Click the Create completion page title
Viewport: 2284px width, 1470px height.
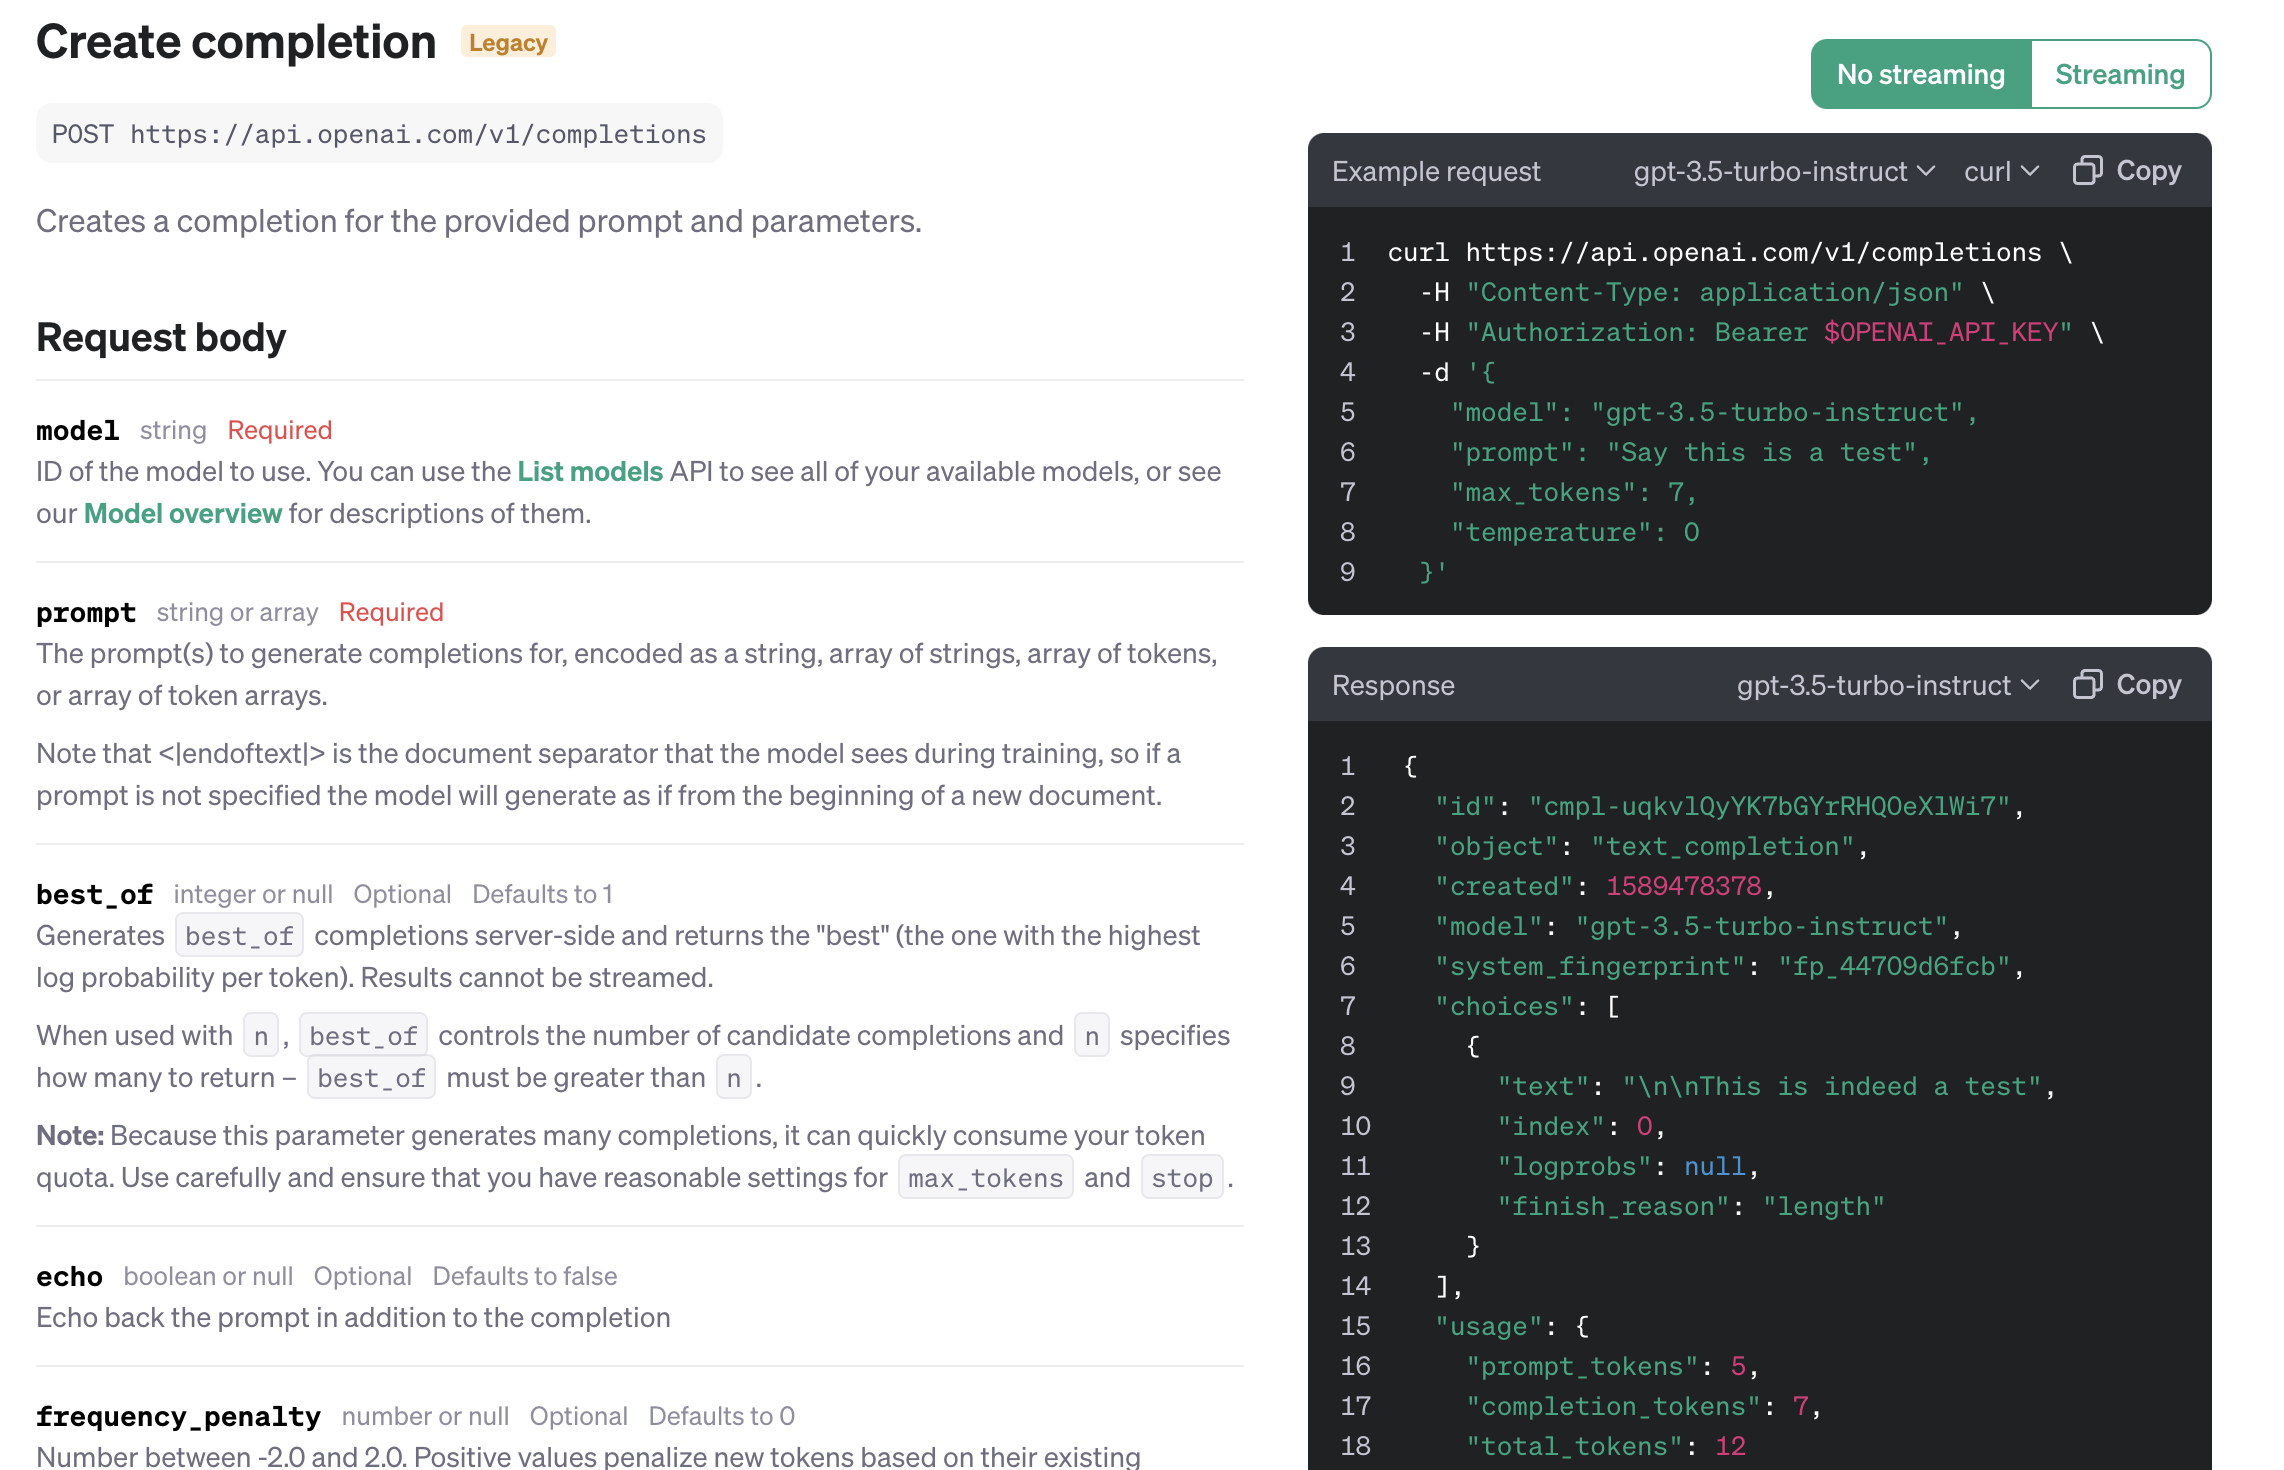pyautogui.click(x=236, y=43)
